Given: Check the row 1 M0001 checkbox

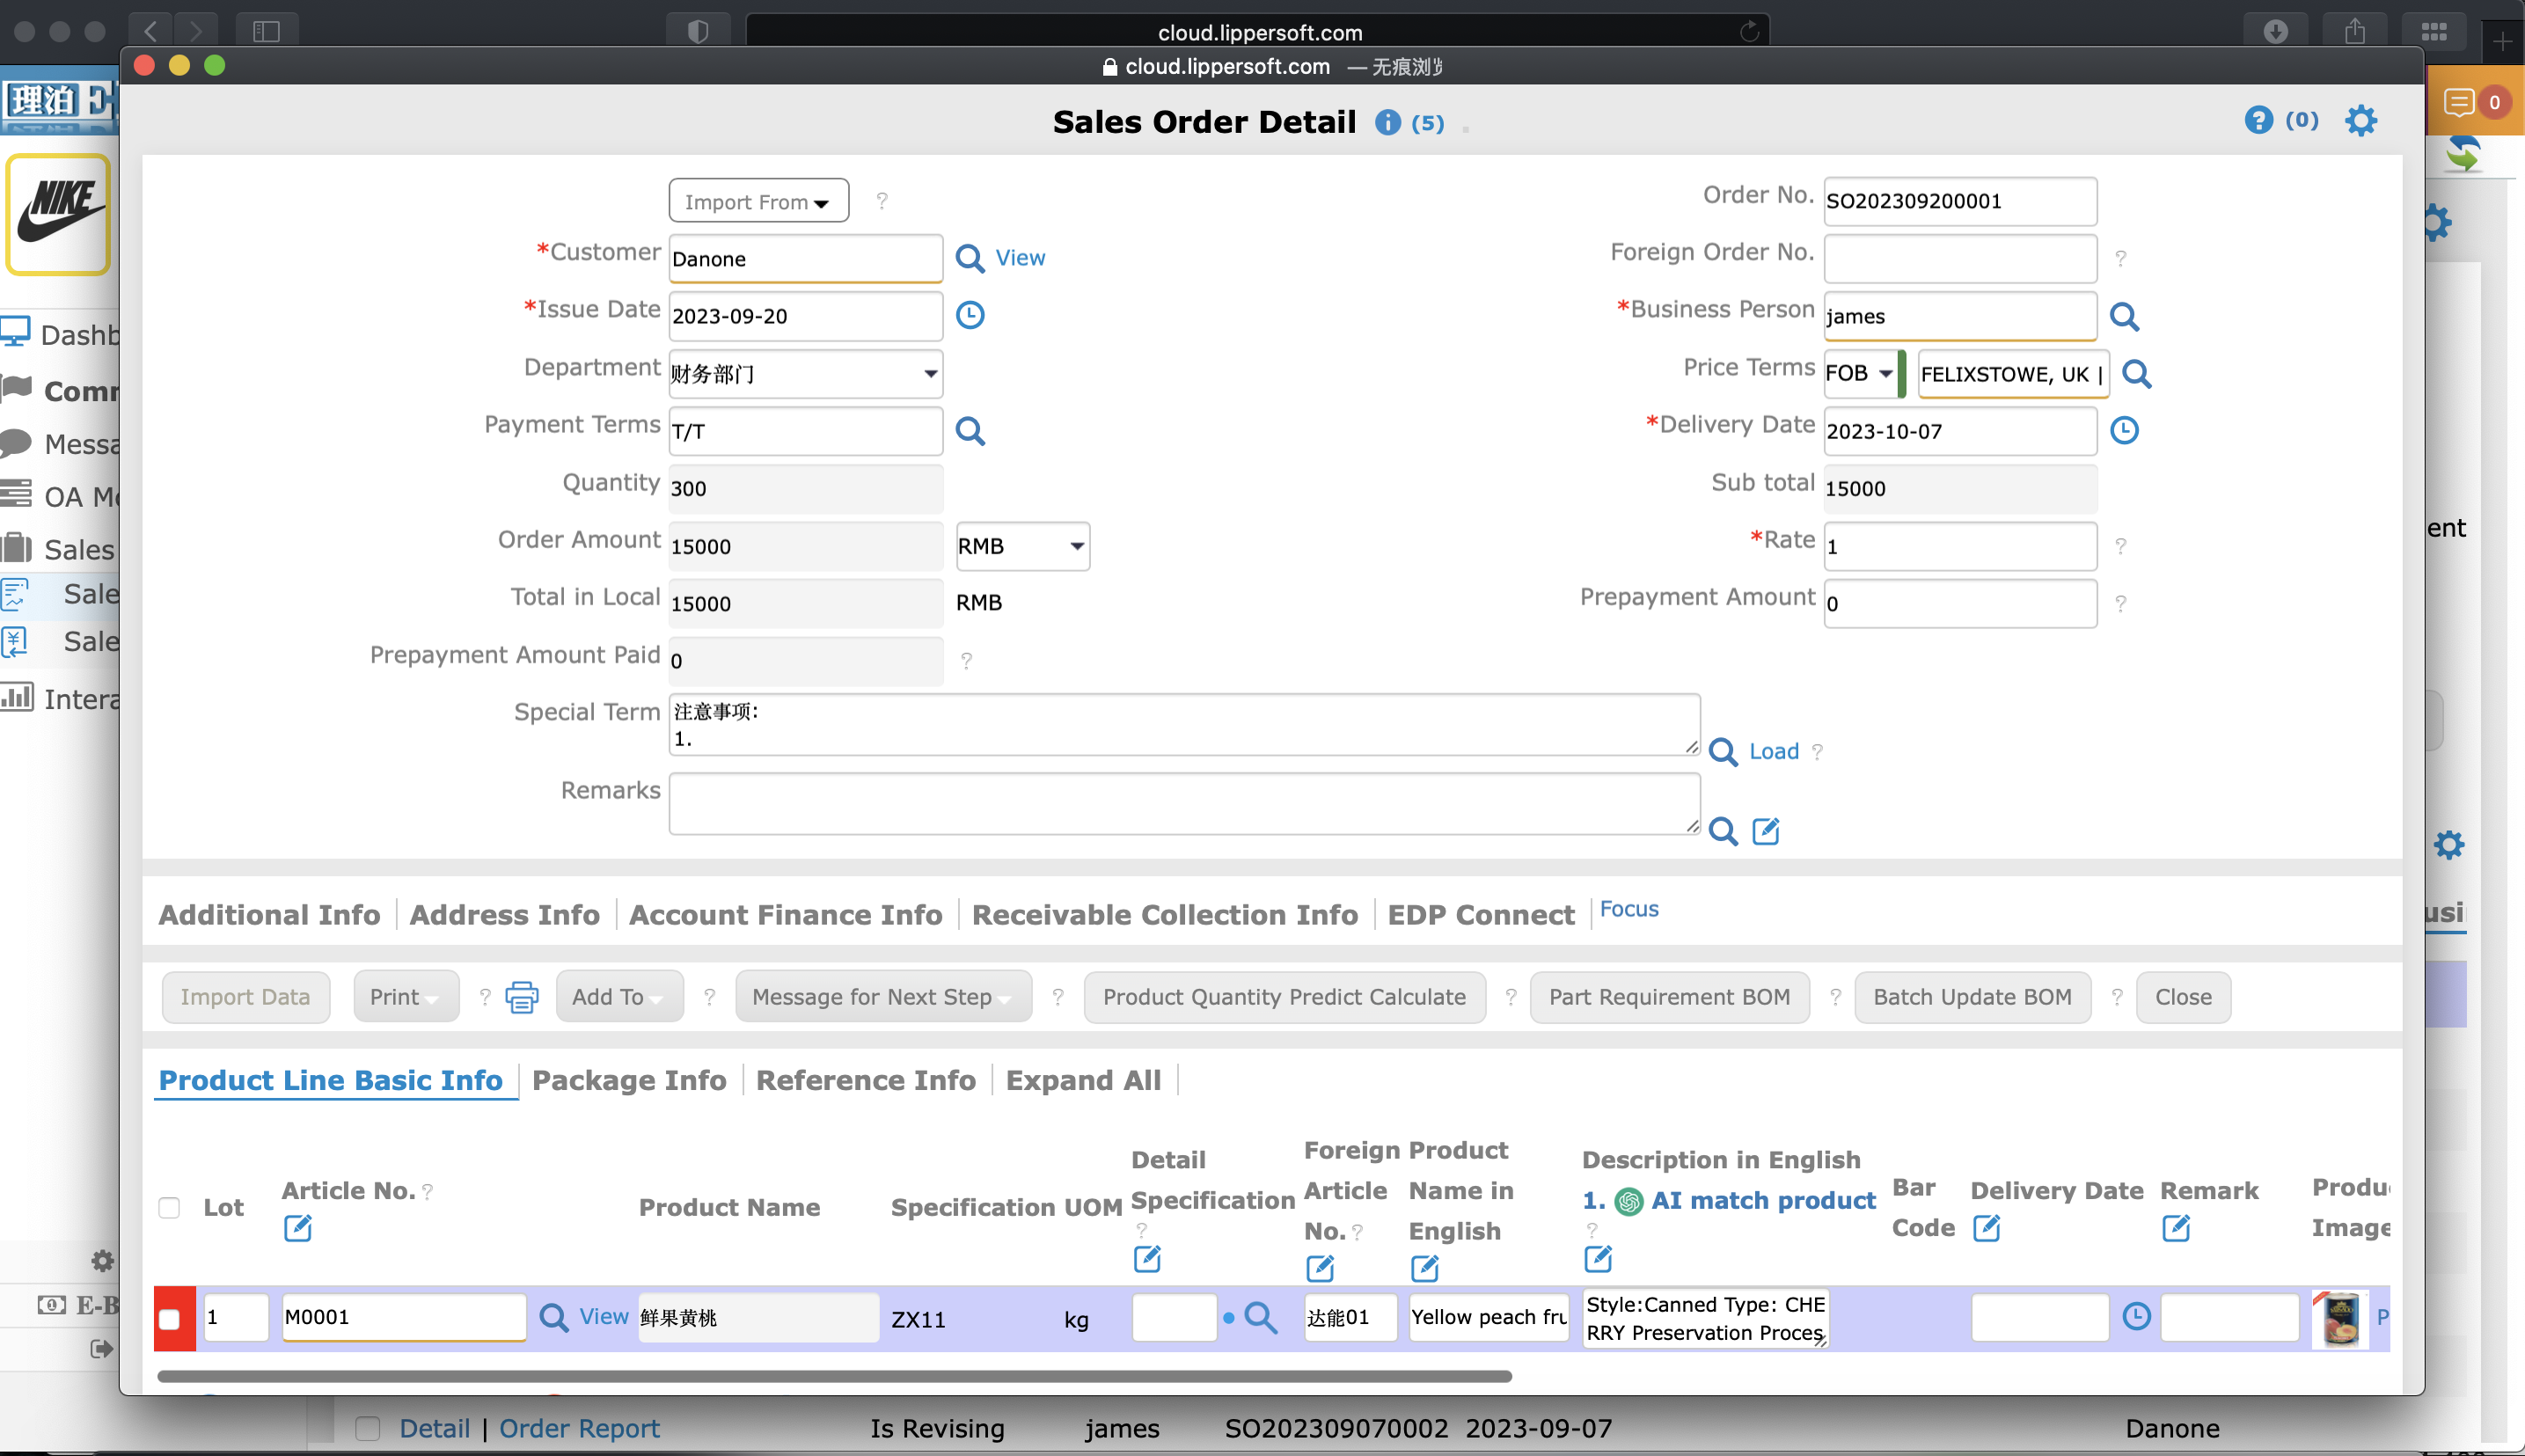Looking at the screenshot, I should (169, 1319).
